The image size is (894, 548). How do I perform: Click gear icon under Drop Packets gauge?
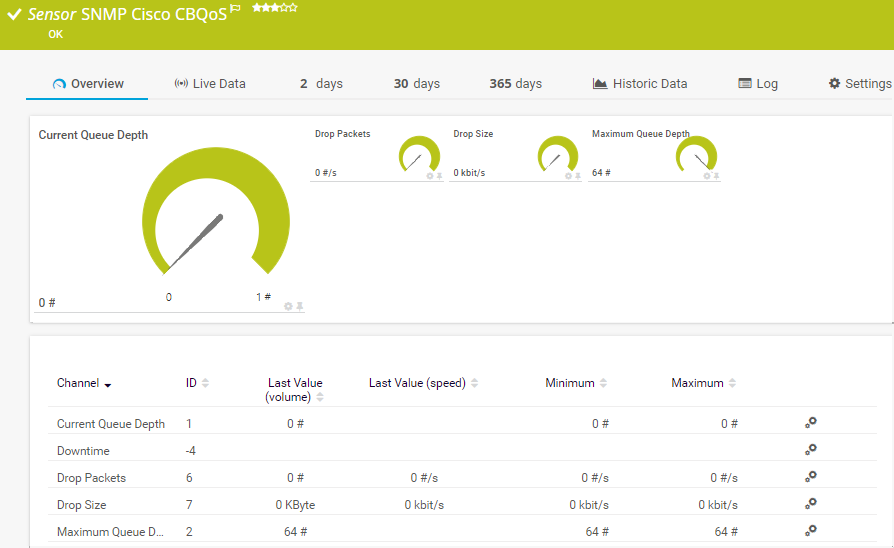tap(430, 176)
